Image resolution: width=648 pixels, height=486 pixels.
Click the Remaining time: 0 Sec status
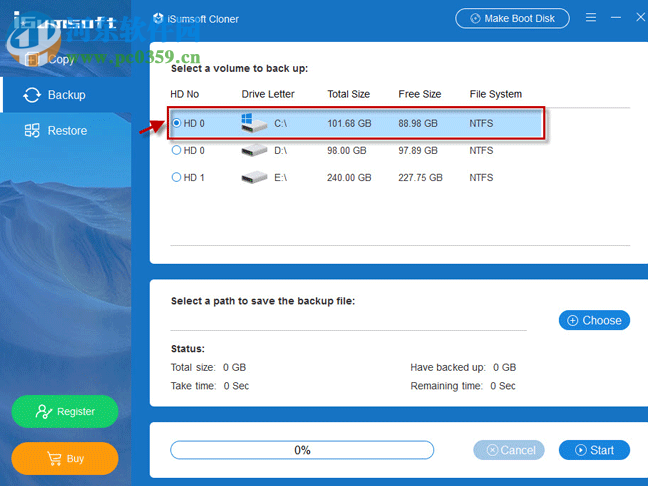click(x=463, y=386)
